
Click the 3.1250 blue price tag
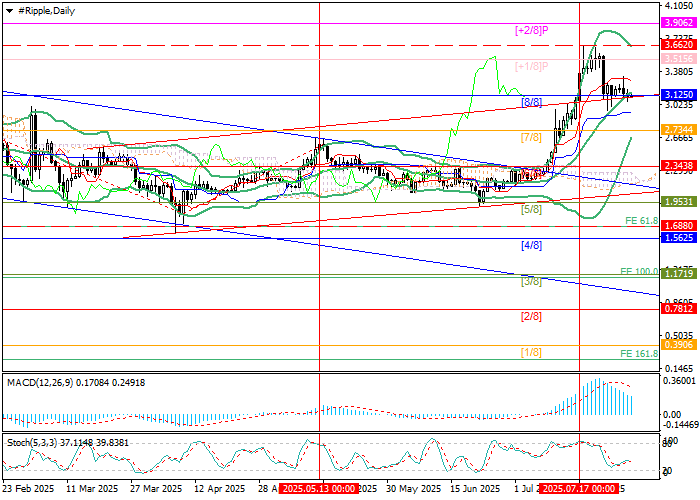pyautogui.click(x=679, y=94)
